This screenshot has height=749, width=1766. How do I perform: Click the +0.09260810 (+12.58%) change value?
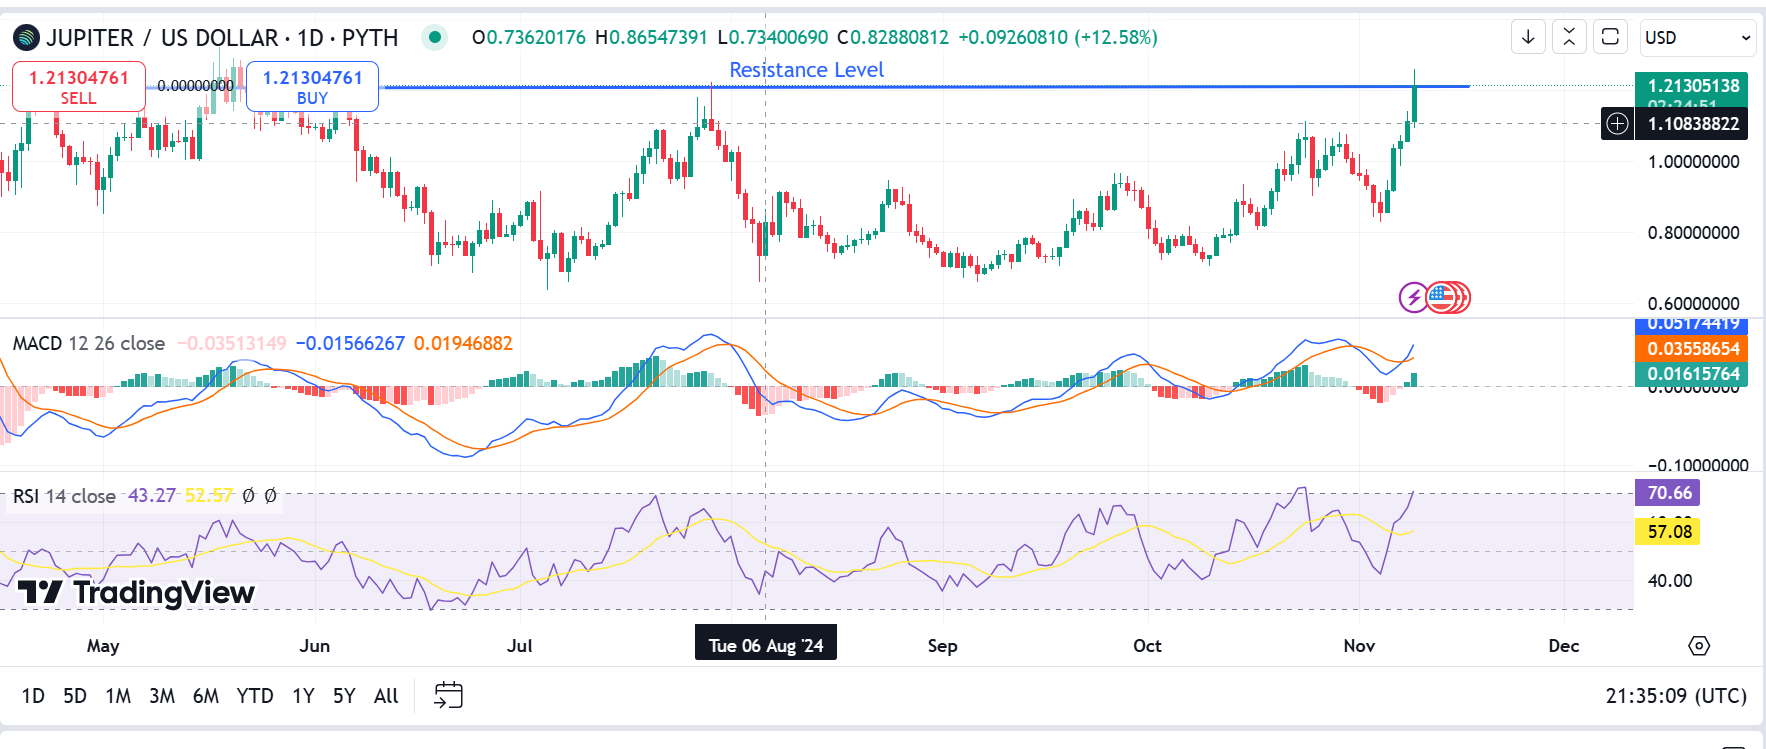click(1058, 38)
